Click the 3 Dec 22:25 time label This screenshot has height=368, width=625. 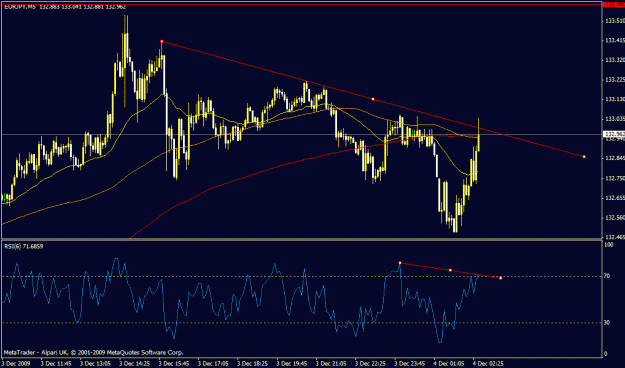tap(371, 364)
